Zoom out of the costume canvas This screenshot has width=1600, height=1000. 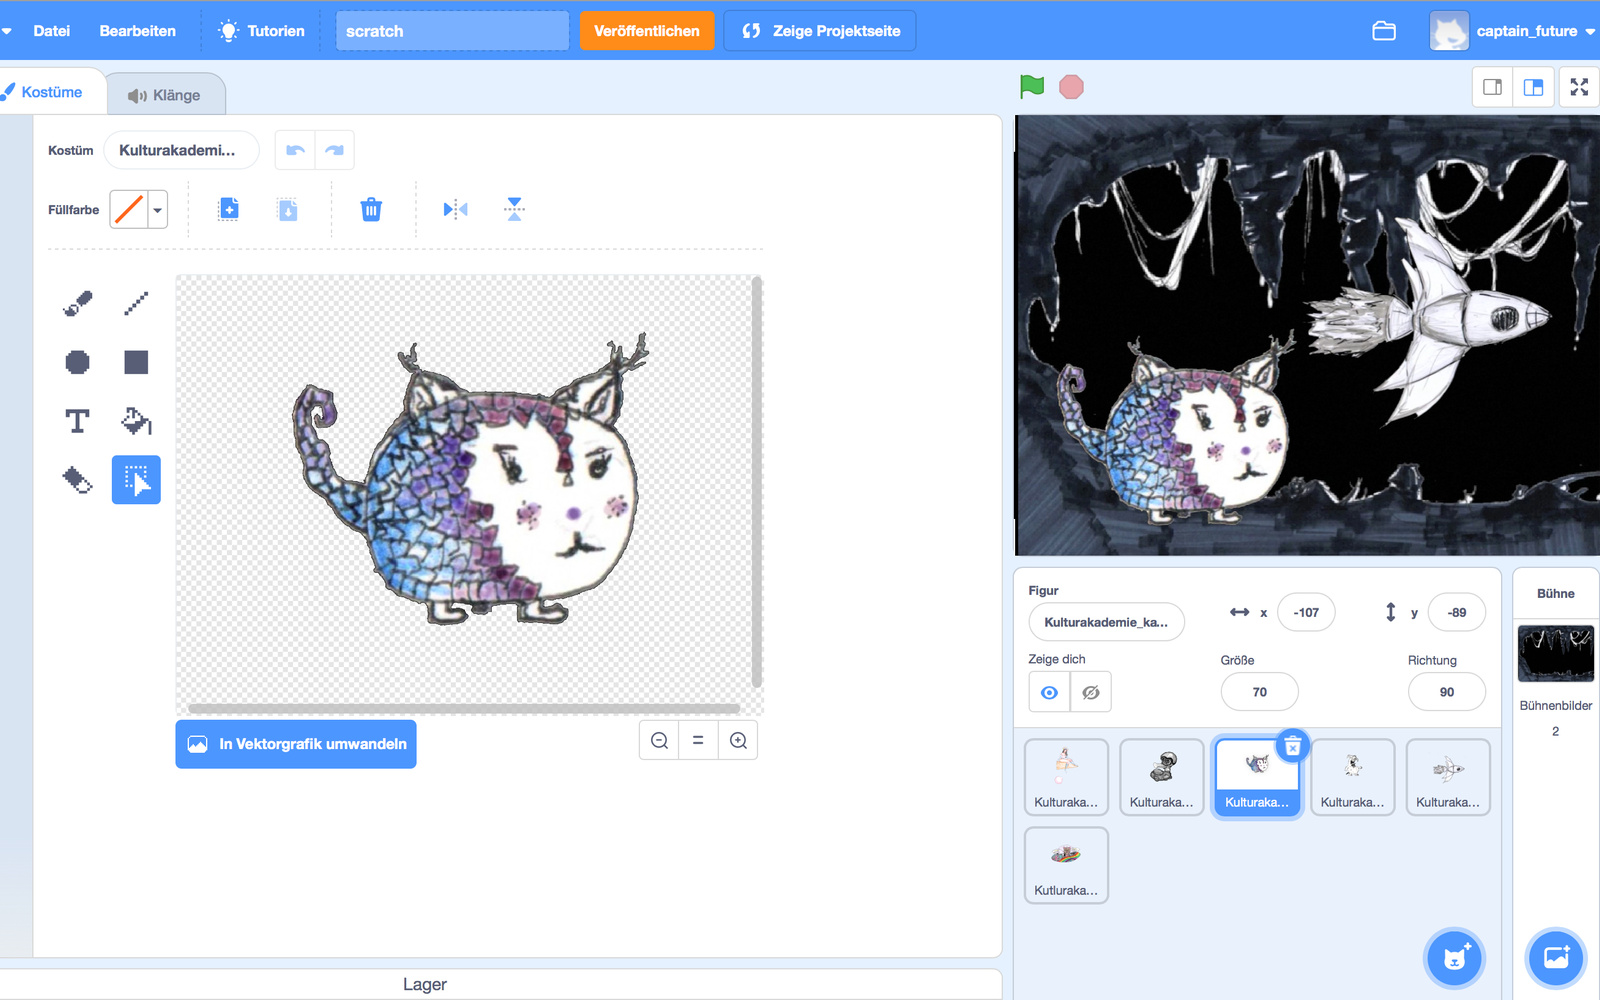pos(659,741)
